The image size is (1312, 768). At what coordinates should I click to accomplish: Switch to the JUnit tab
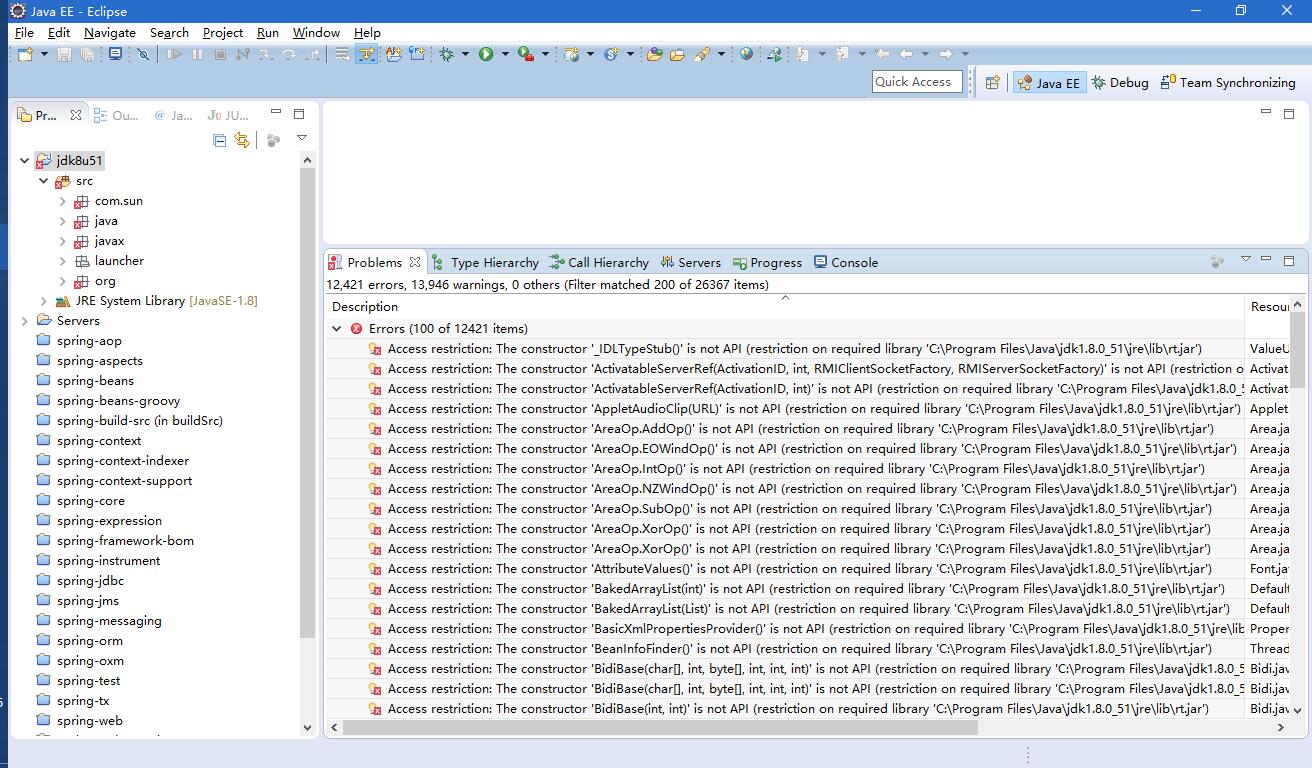[228, 115]
